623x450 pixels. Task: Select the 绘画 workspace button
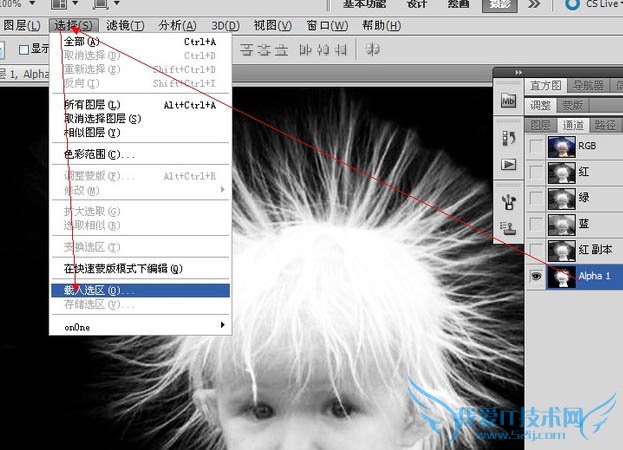[458, 4]
